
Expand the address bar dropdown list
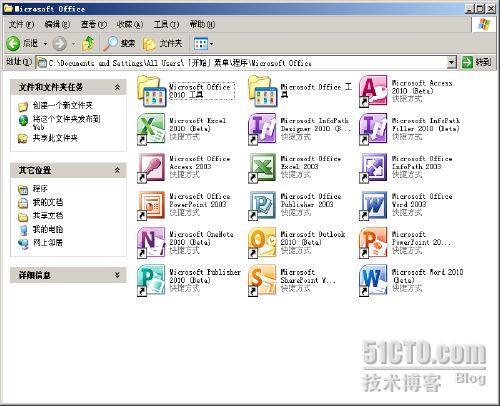[451, 62]
